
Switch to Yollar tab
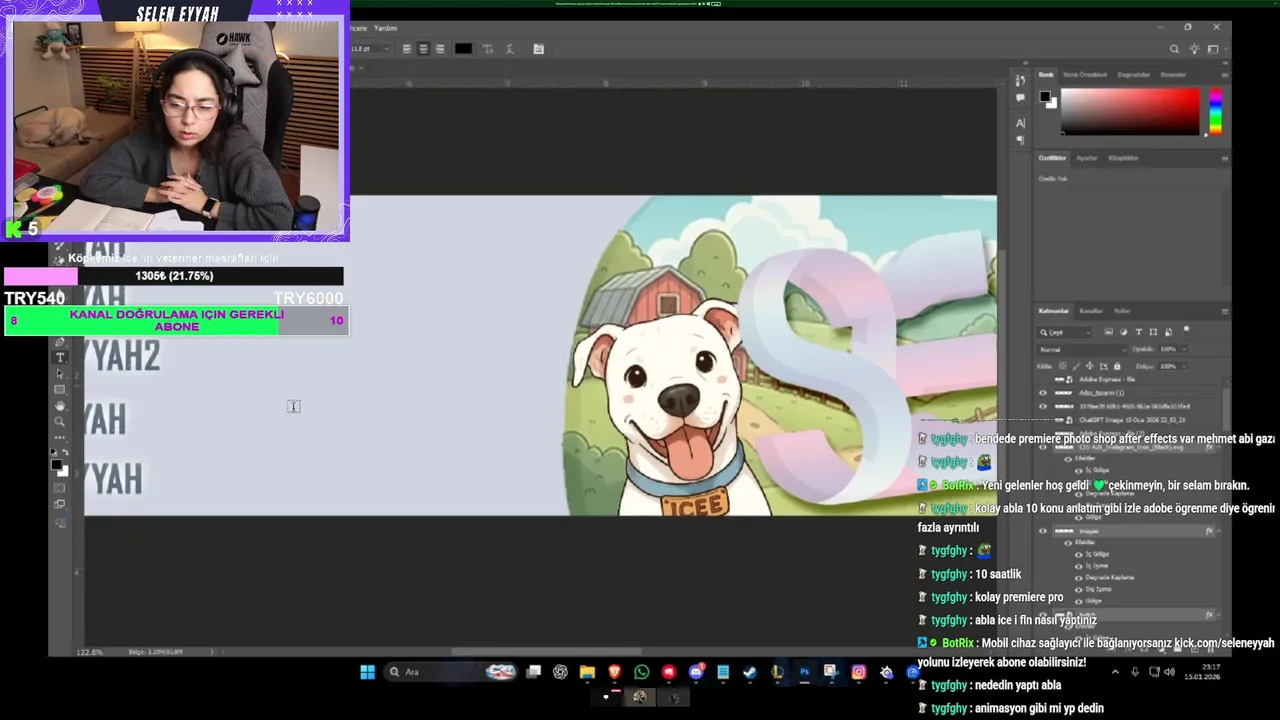[x=1122, y=311]
